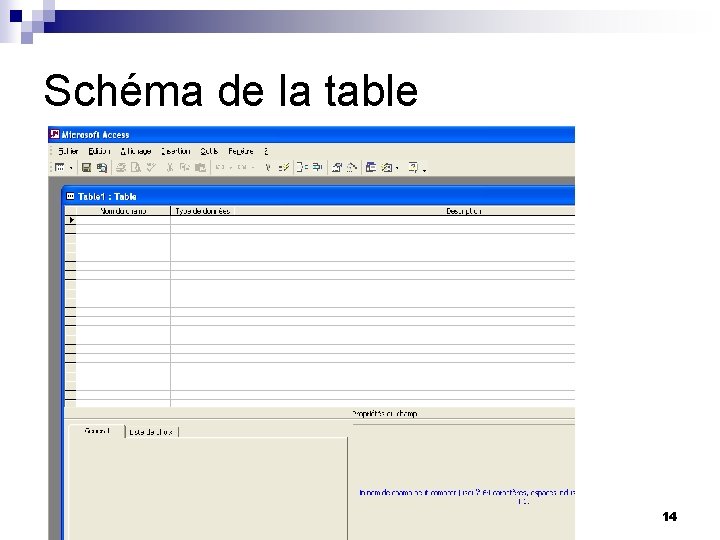Click the Nom du champ column header
Viewport: 720px width, 540px height.
point(123,211)
